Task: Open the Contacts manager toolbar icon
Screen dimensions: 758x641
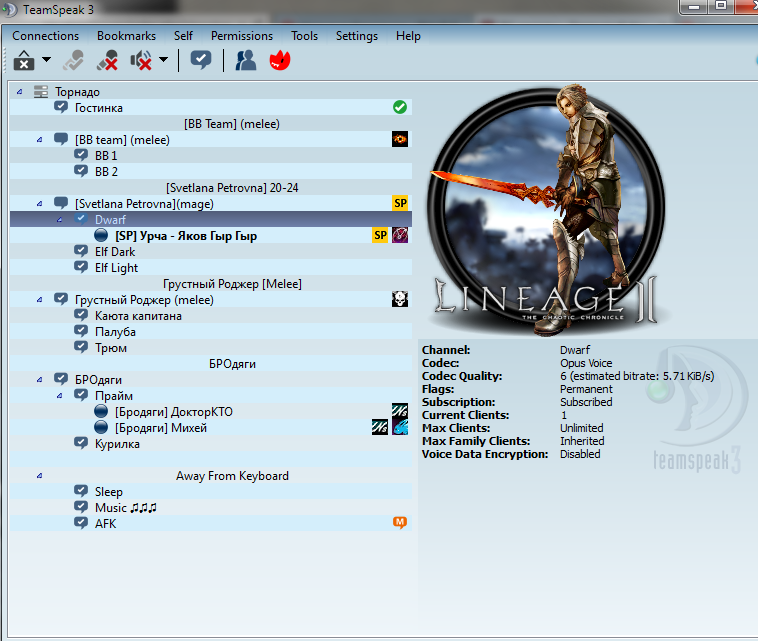Action: tap(245, 61)
